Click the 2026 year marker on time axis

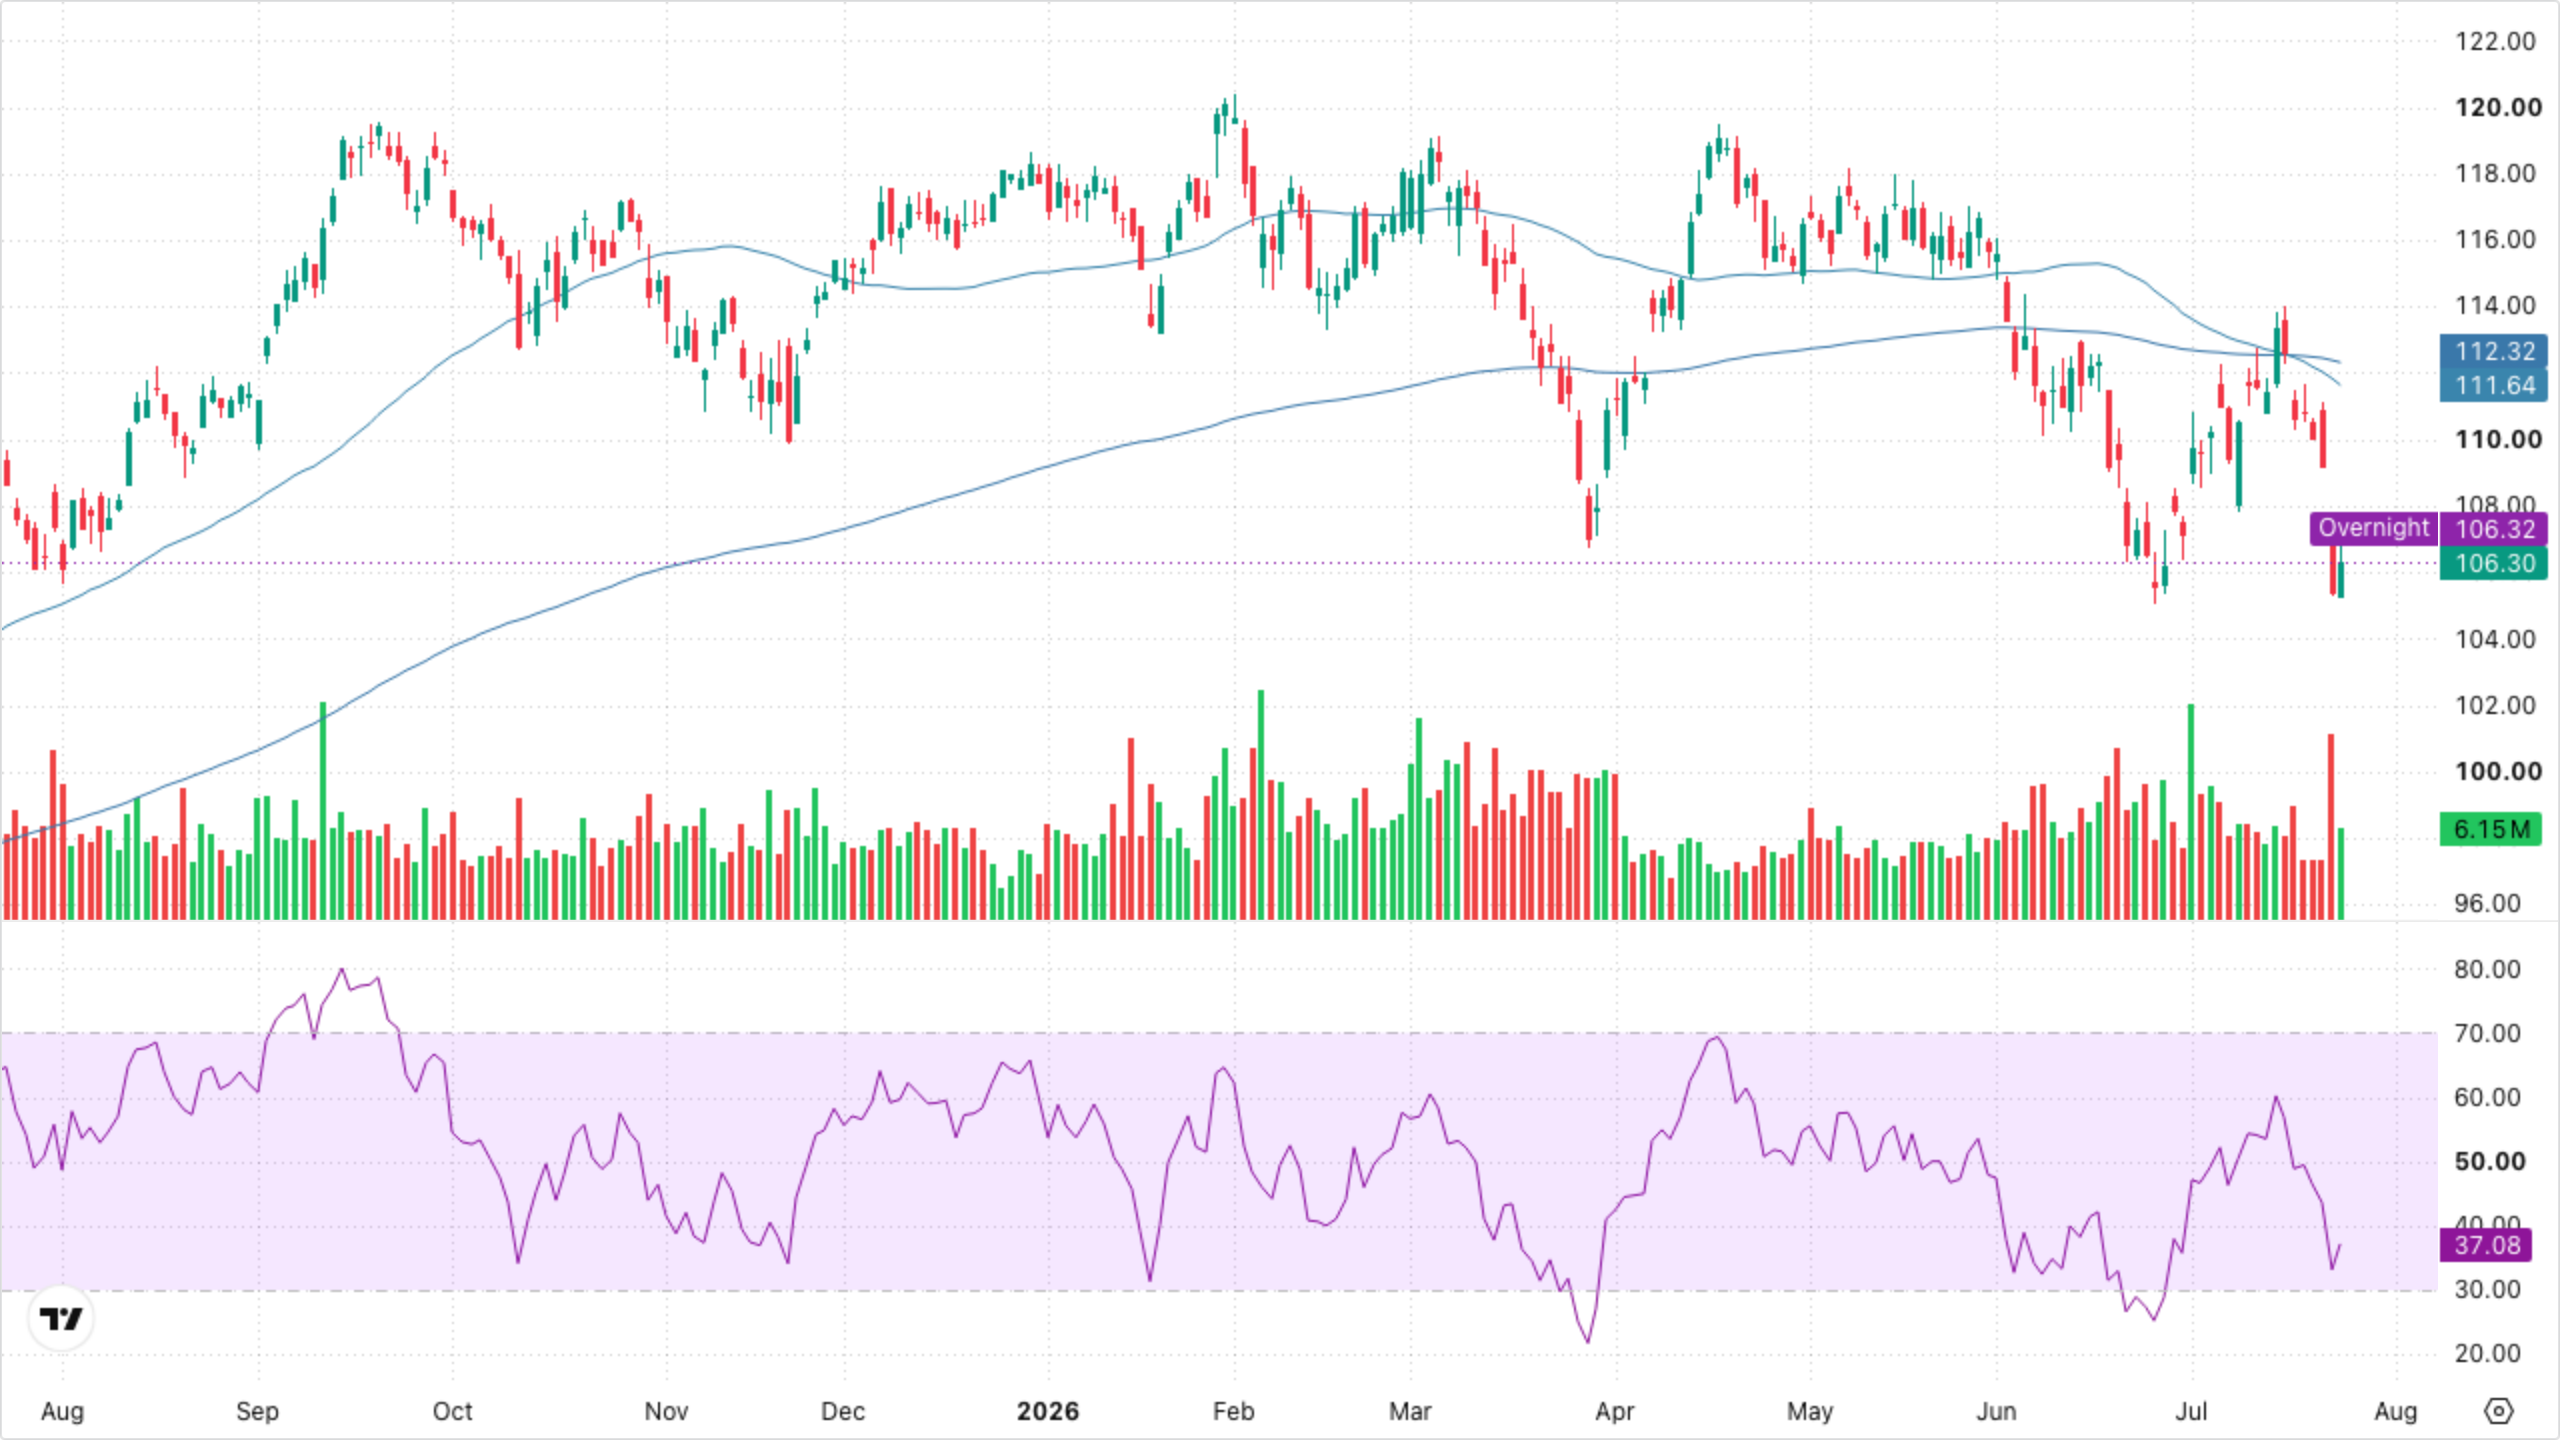pos(1047,1411)
